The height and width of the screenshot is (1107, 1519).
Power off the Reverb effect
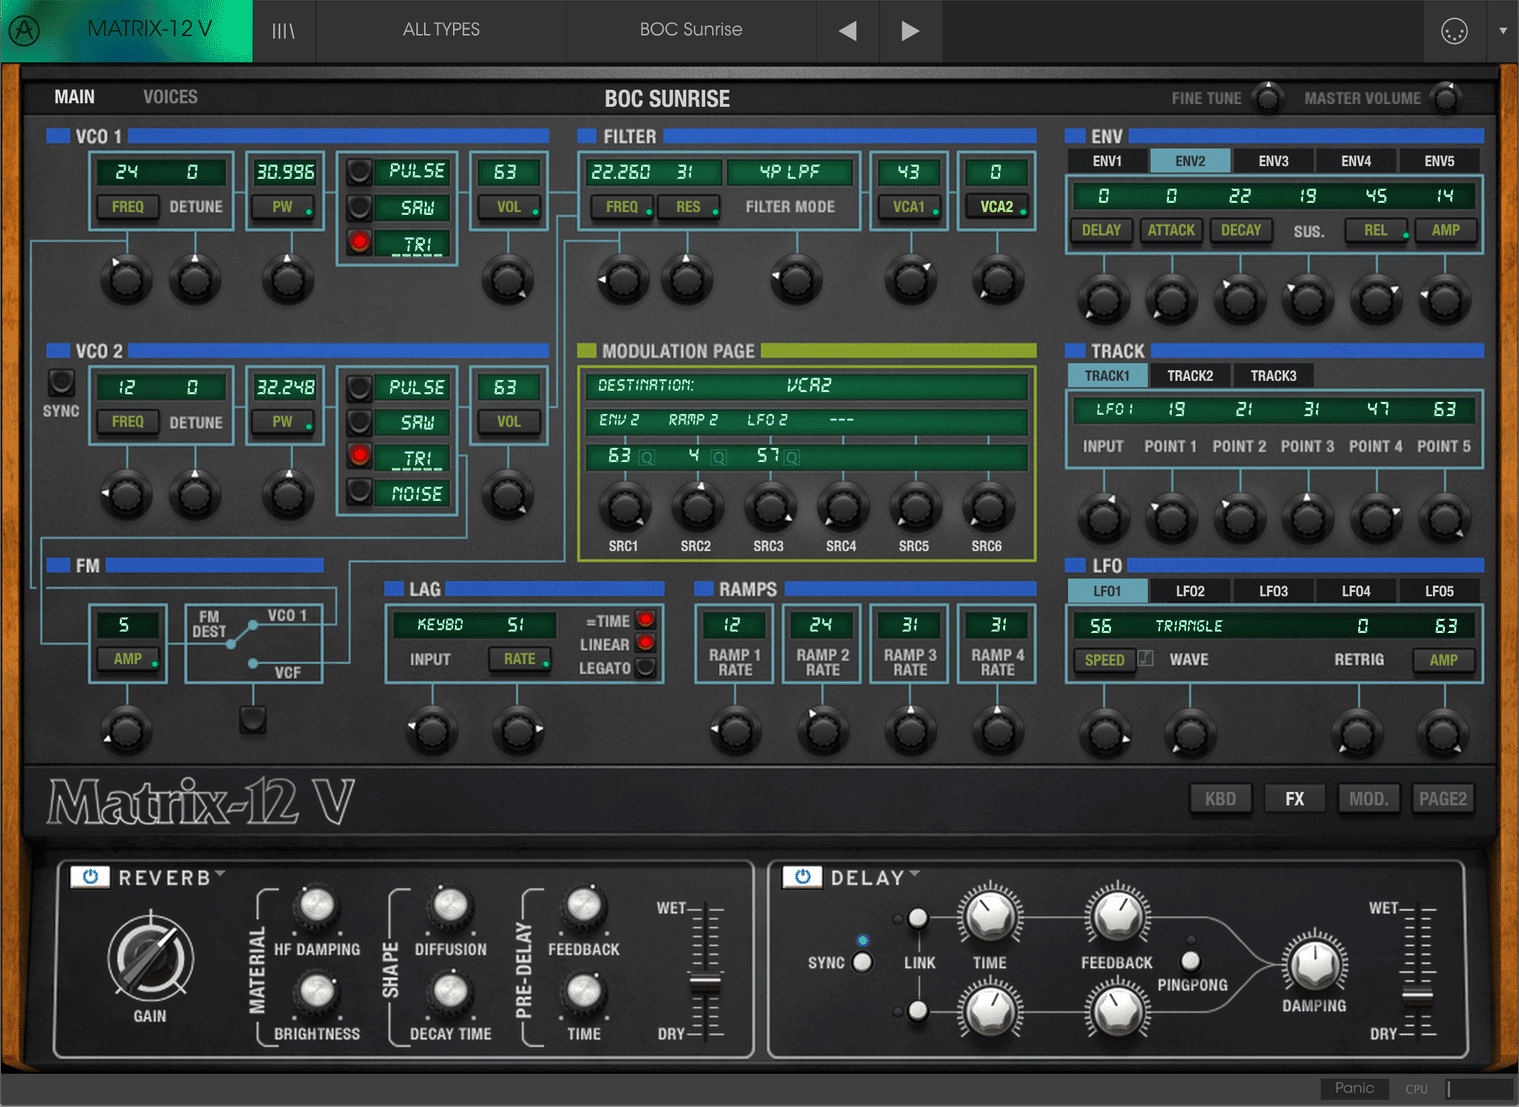90,877
